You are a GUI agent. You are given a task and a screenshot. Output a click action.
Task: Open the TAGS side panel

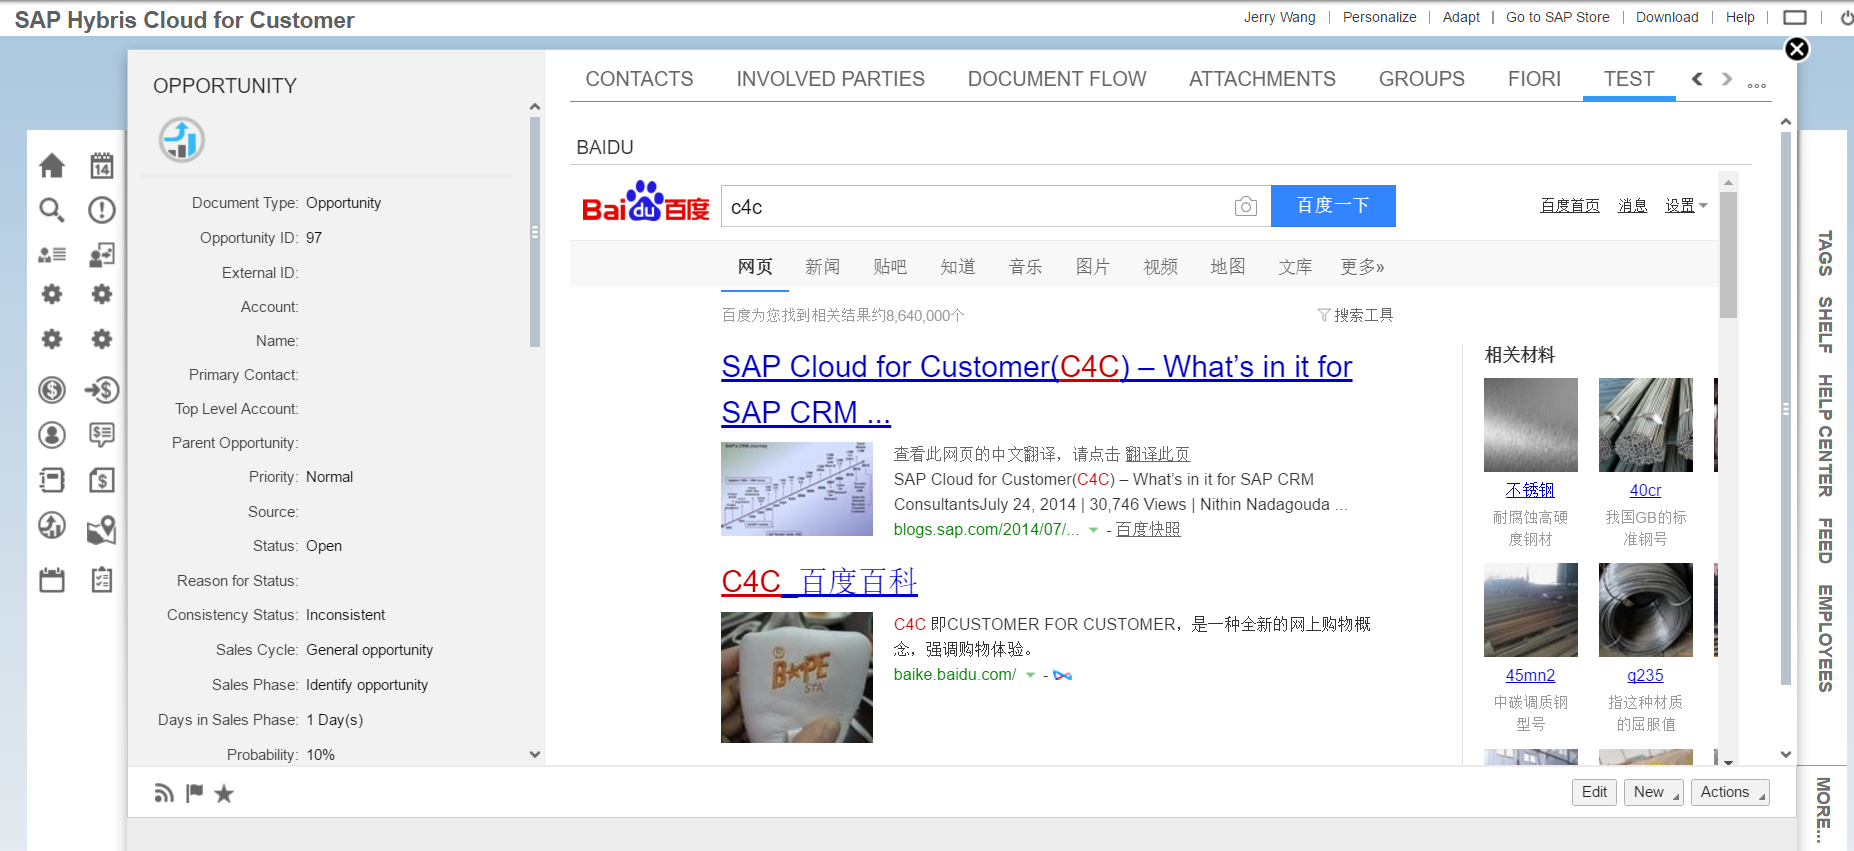(1825, 253)
